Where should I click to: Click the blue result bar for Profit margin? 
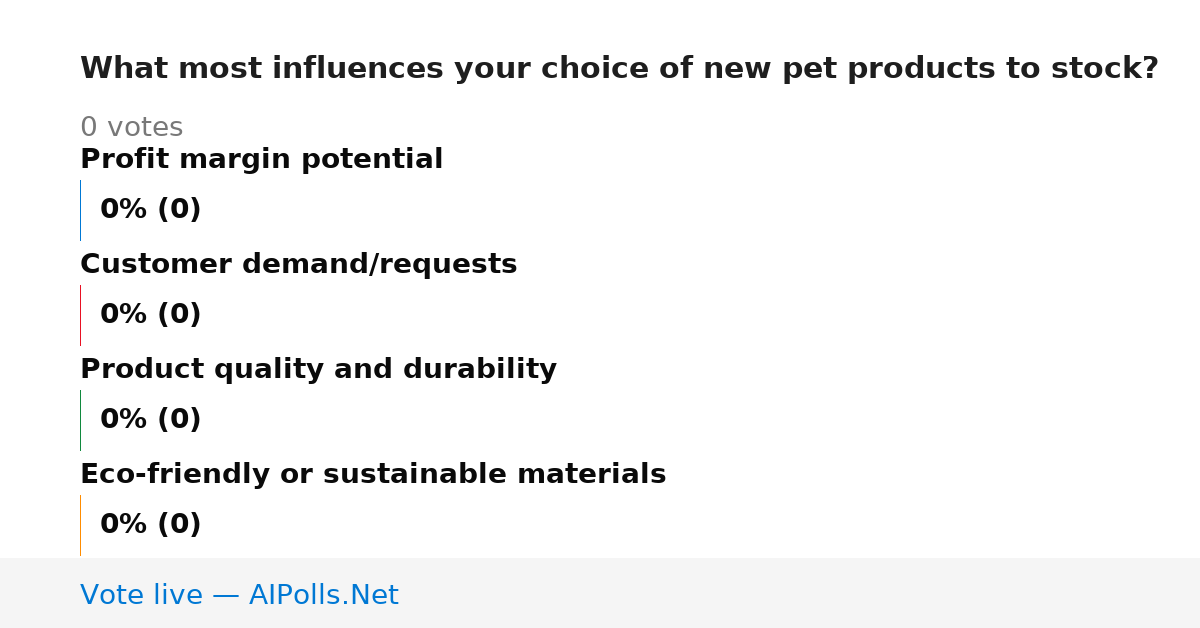click(x=80, y=210)
